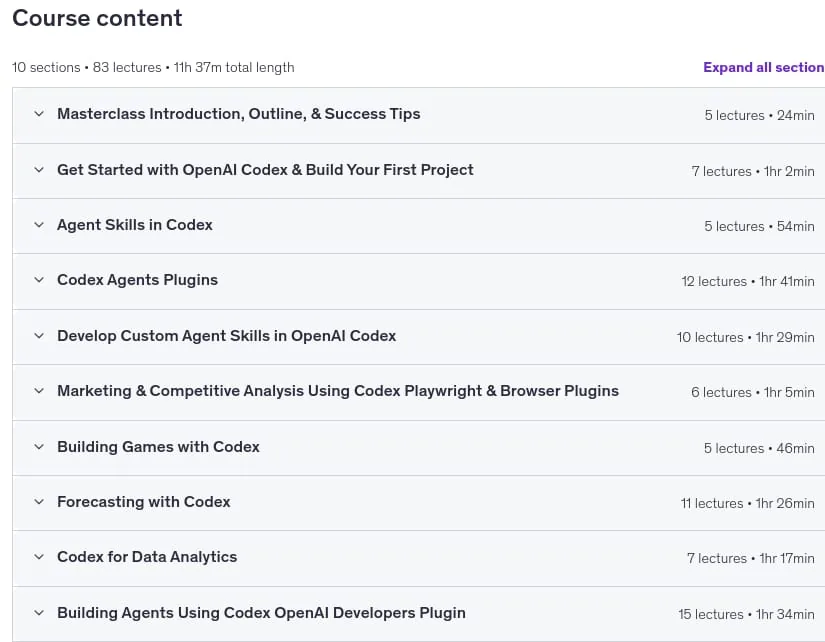Expand the Masterclass Introduction section chevron
Image resolution: width=825 pixels, height=642 pixels.
pyautogui.click(x=39, y=114)
